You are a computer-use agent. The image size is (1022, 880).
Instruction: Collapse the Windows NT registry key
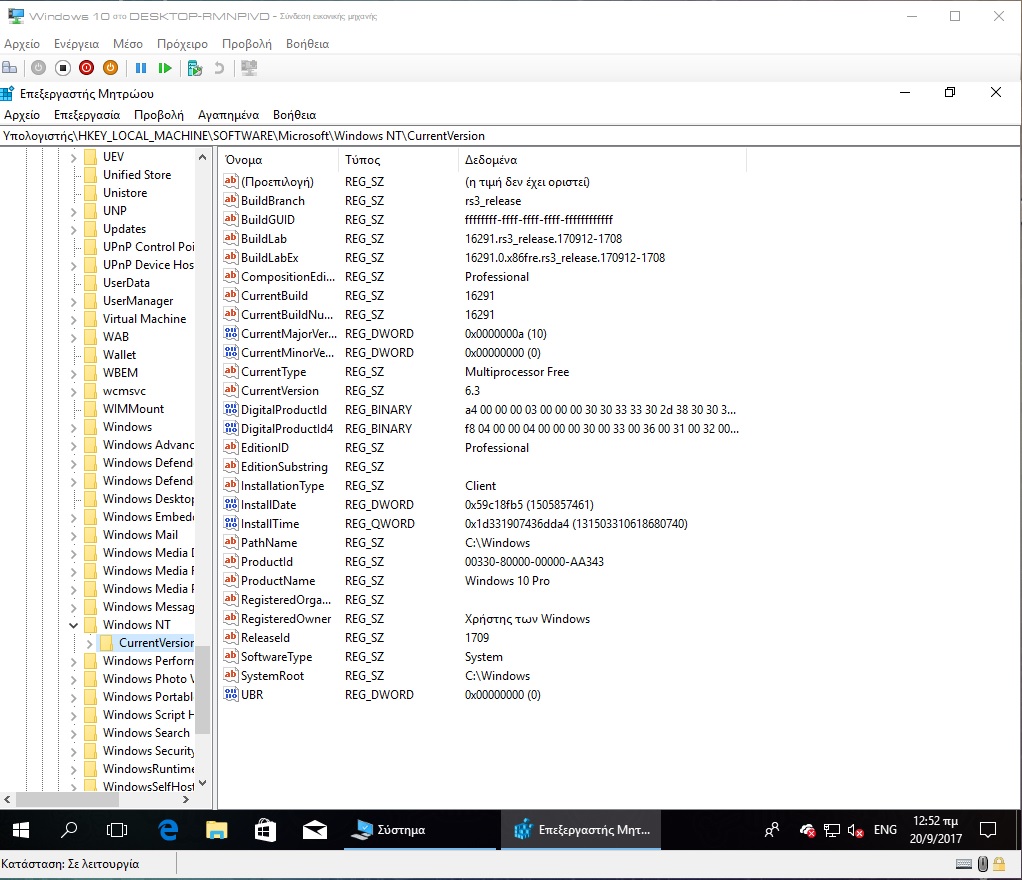73,625
